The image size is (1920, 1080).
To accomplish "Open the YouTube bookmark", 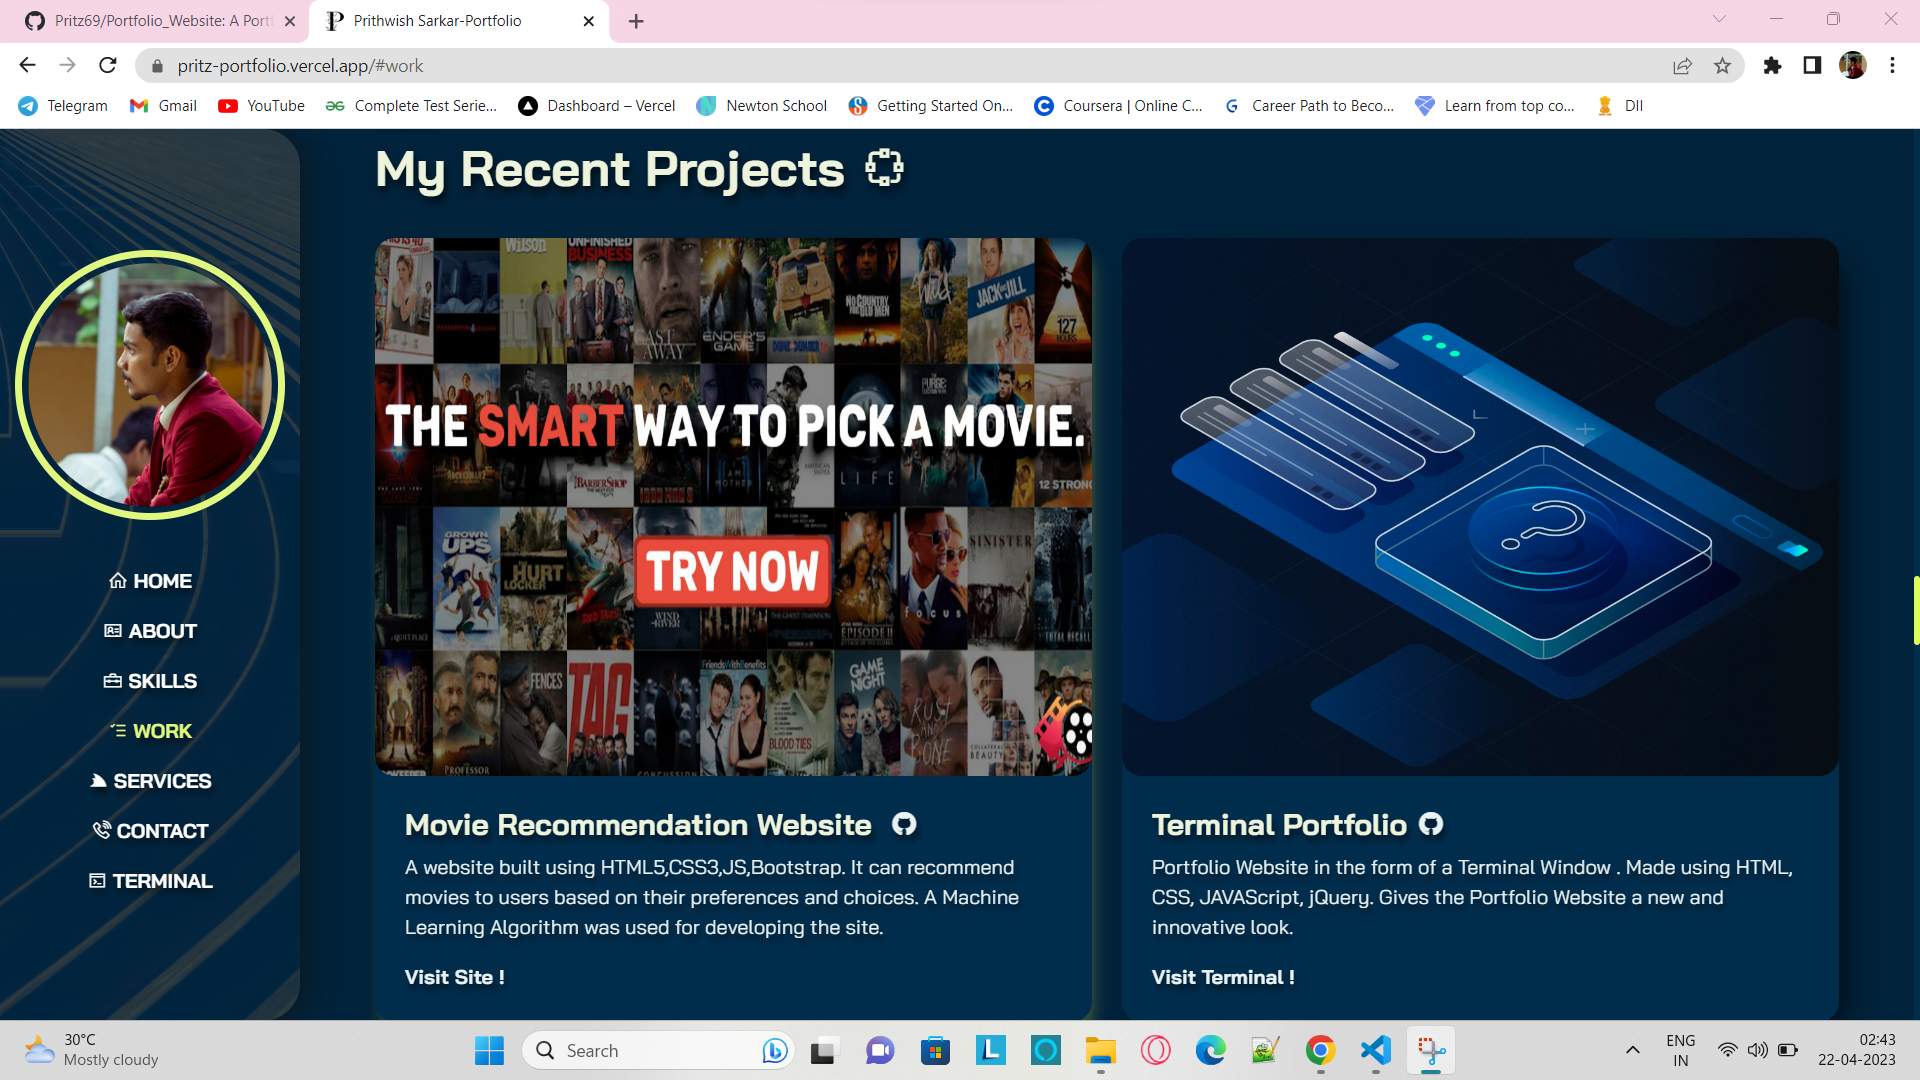I will tap(261, 106).
